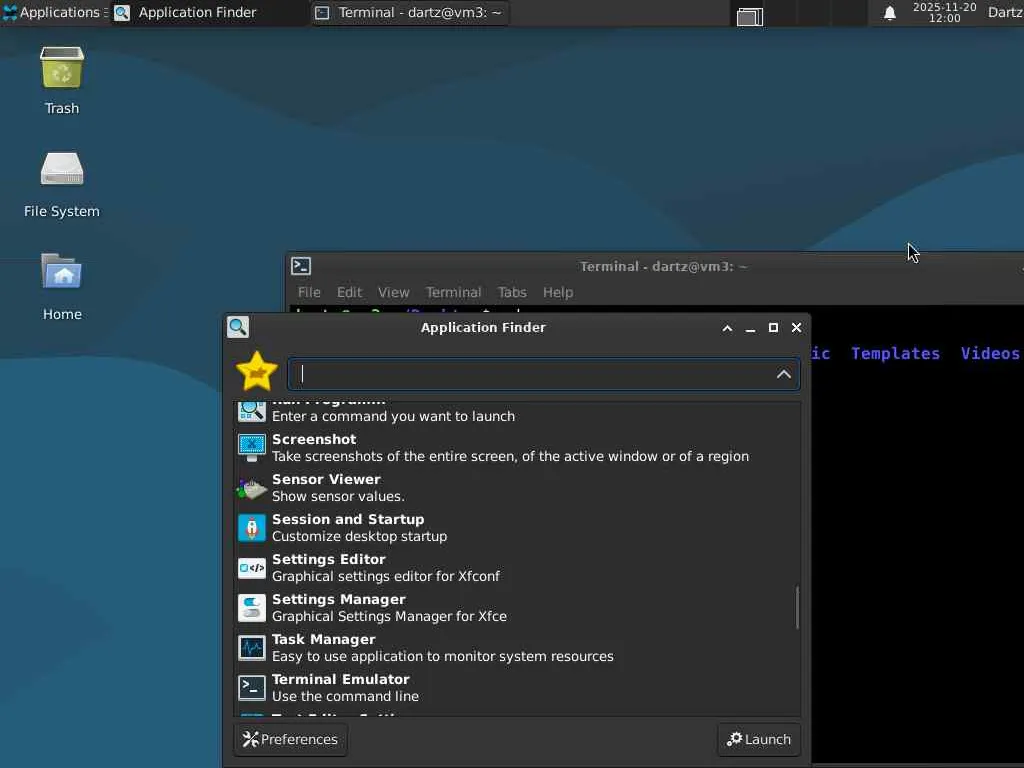Click the Launch button
The width and height of the screenshot is (1024, 768).
[759, 739]
